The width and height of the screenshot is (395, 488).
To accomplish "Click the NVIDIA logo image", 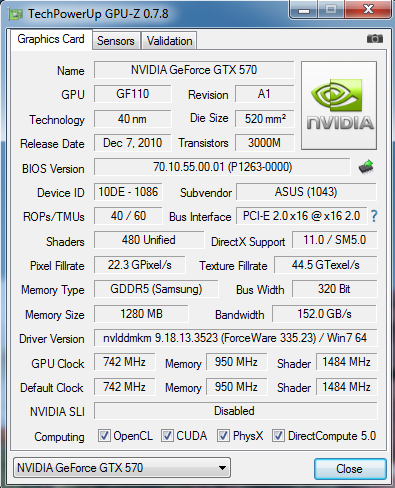I will (339, 105).
